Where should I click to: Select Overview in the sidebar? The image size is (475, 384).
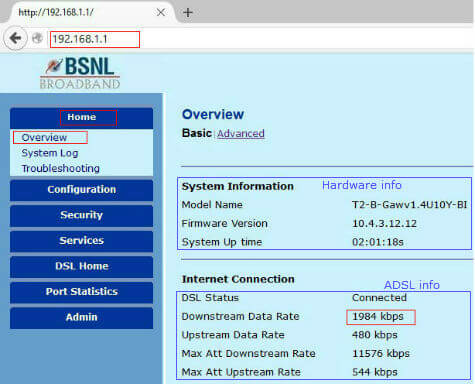click(44, 137)
